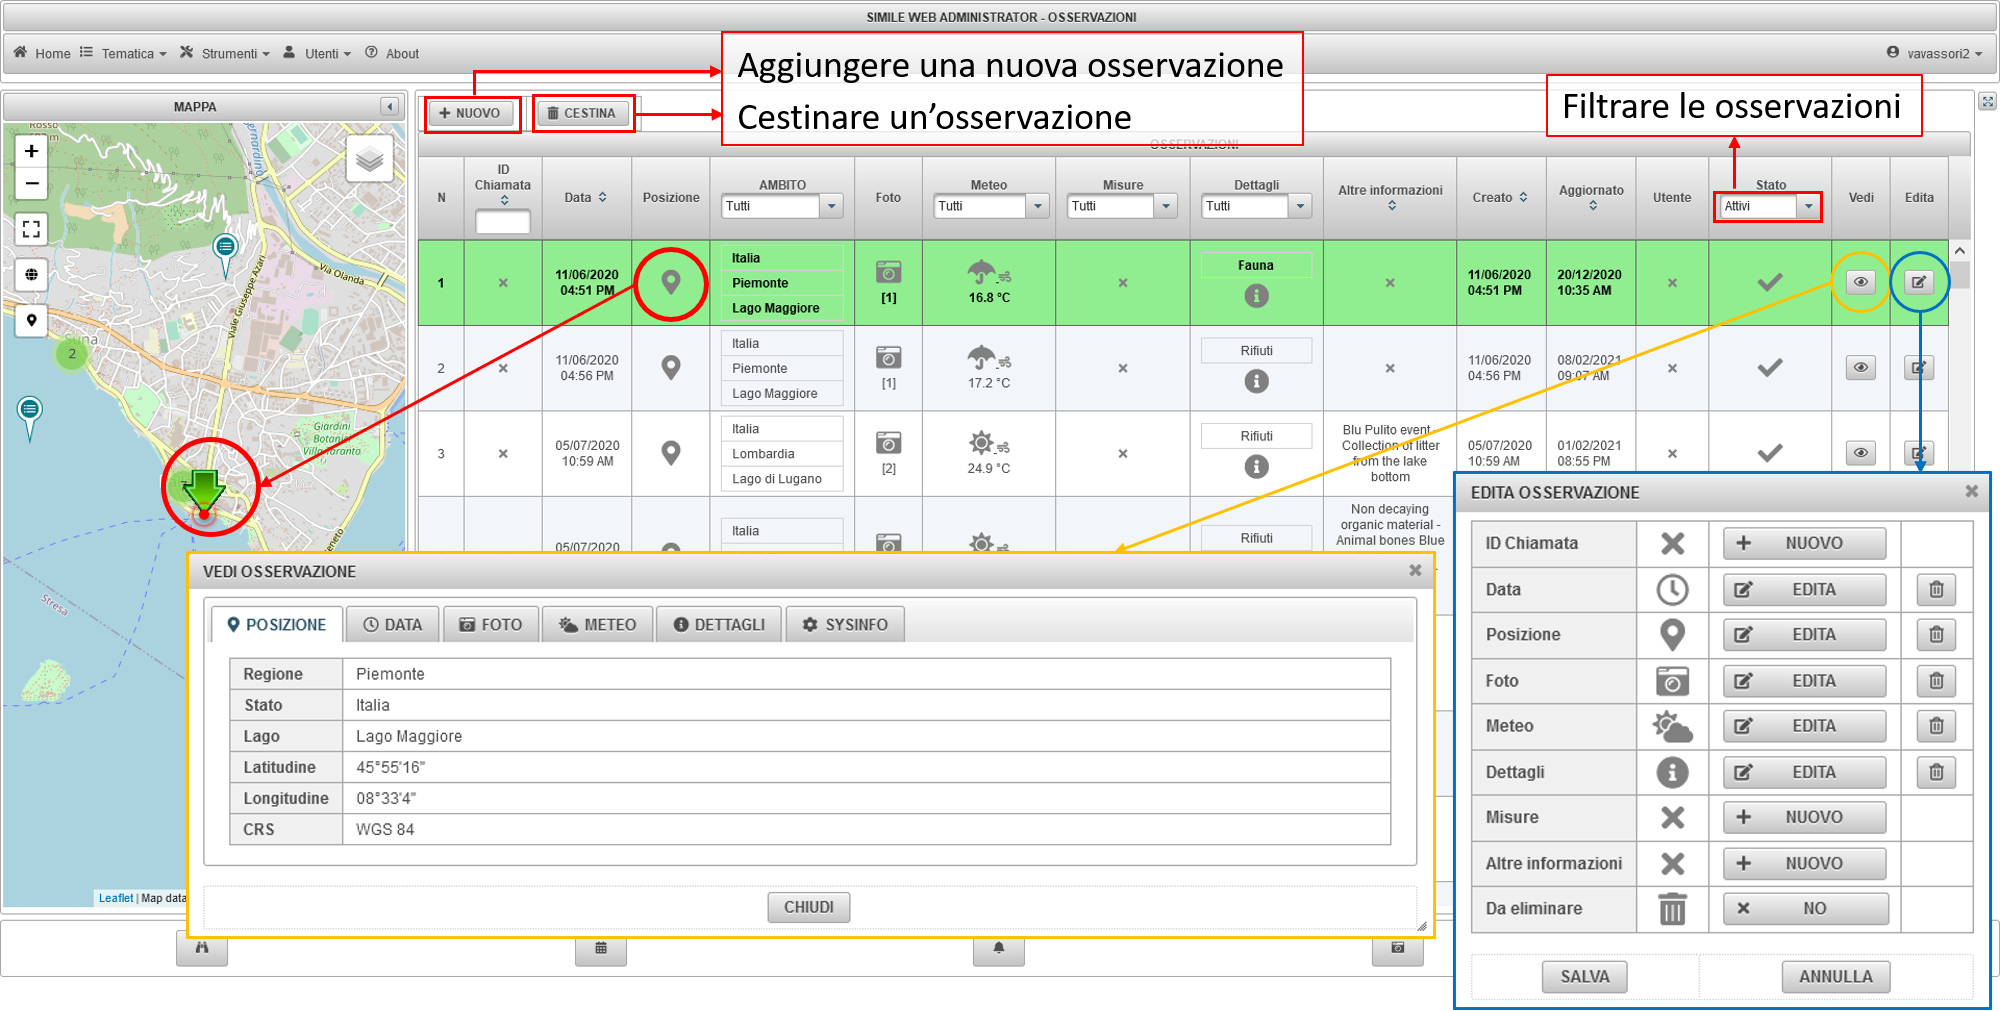The height and width of the screenshot is (1011, 2000).
Task: Open the map layers selector
Action: coord(369,159)
